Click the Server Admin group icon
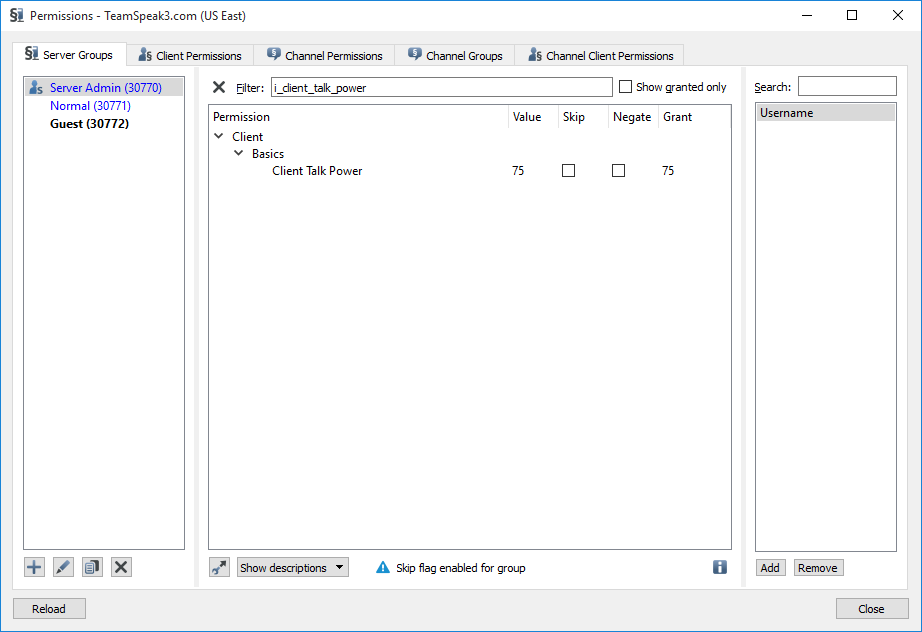Image resolution: width=922 pixels, height=632 pixels. pos(36,88)
